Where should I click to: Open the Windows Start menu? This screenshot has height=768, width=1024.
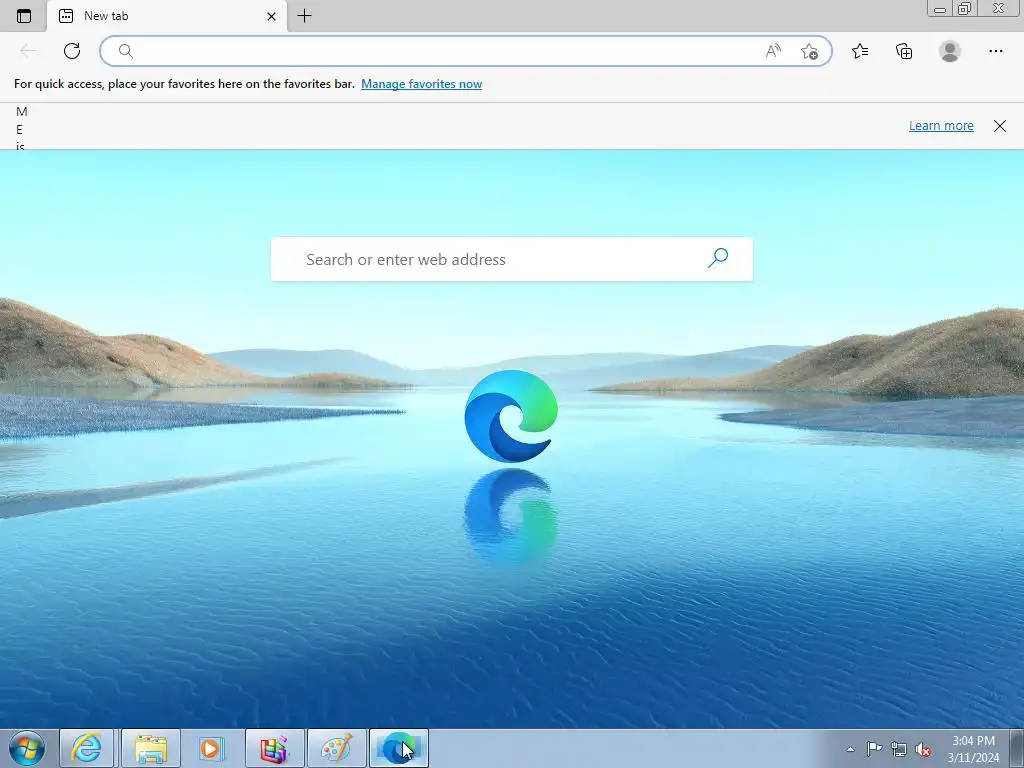(27, 748)
